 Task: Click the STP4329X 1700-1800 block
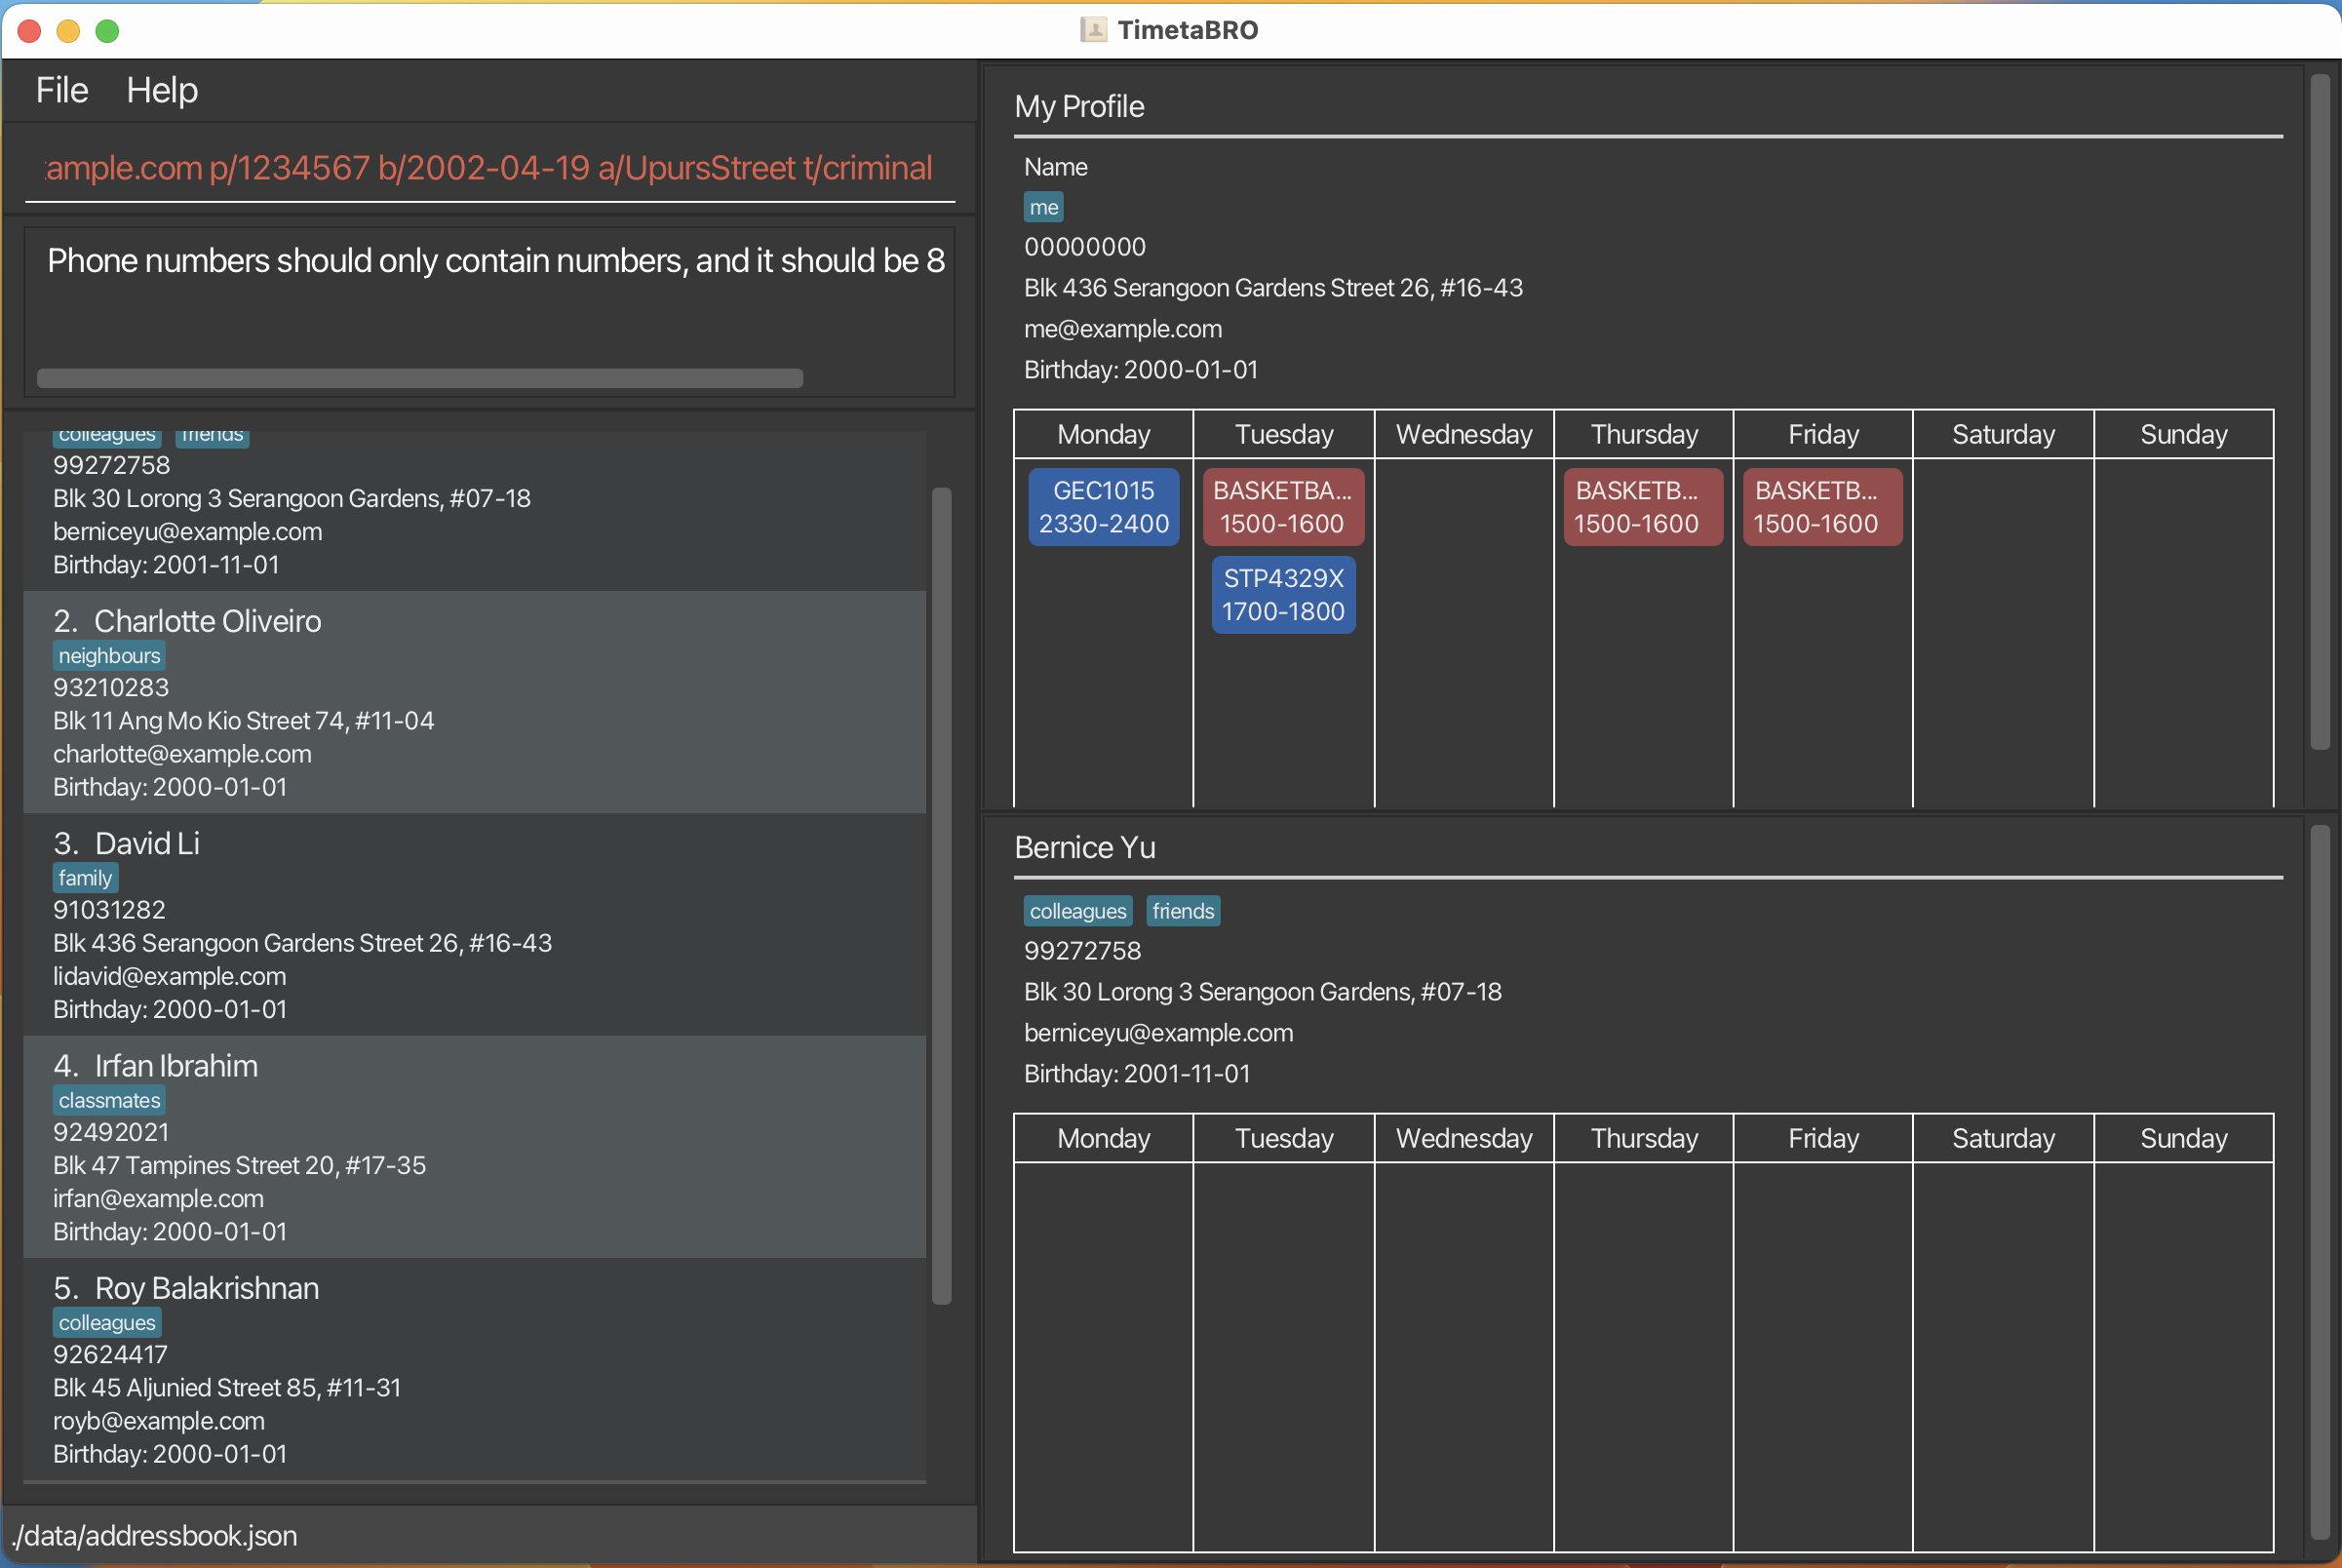pyautogui.click(x=1283, y=594)
